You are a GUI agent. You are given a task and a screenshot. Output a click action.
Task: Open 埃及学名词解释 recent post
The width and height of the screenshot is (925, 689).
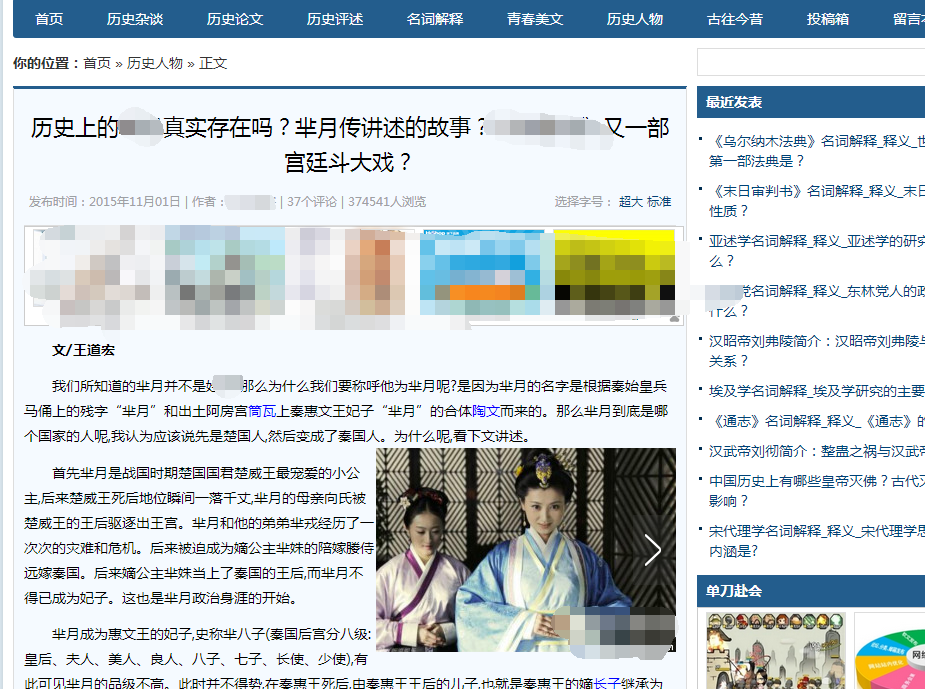click(x=816, y=391)
